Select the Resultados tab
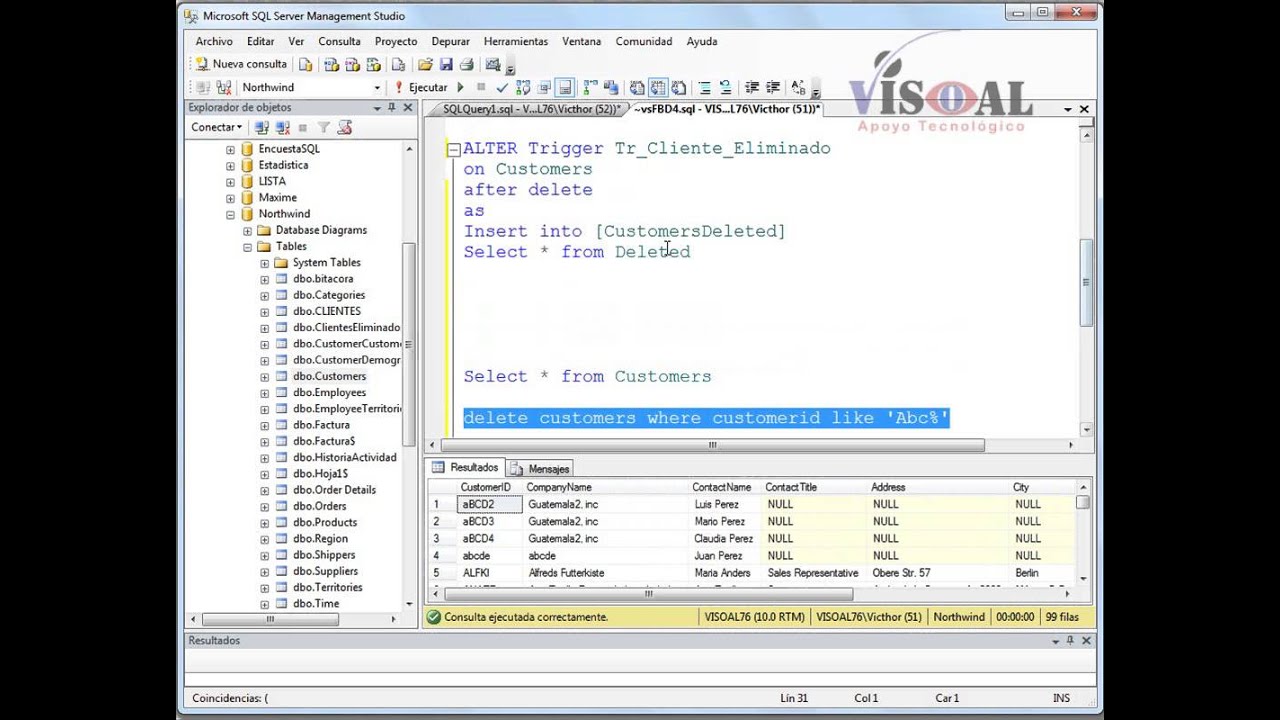Viewport: 1280px width, 720px height. pyautogui.click(x=466, y=468)
